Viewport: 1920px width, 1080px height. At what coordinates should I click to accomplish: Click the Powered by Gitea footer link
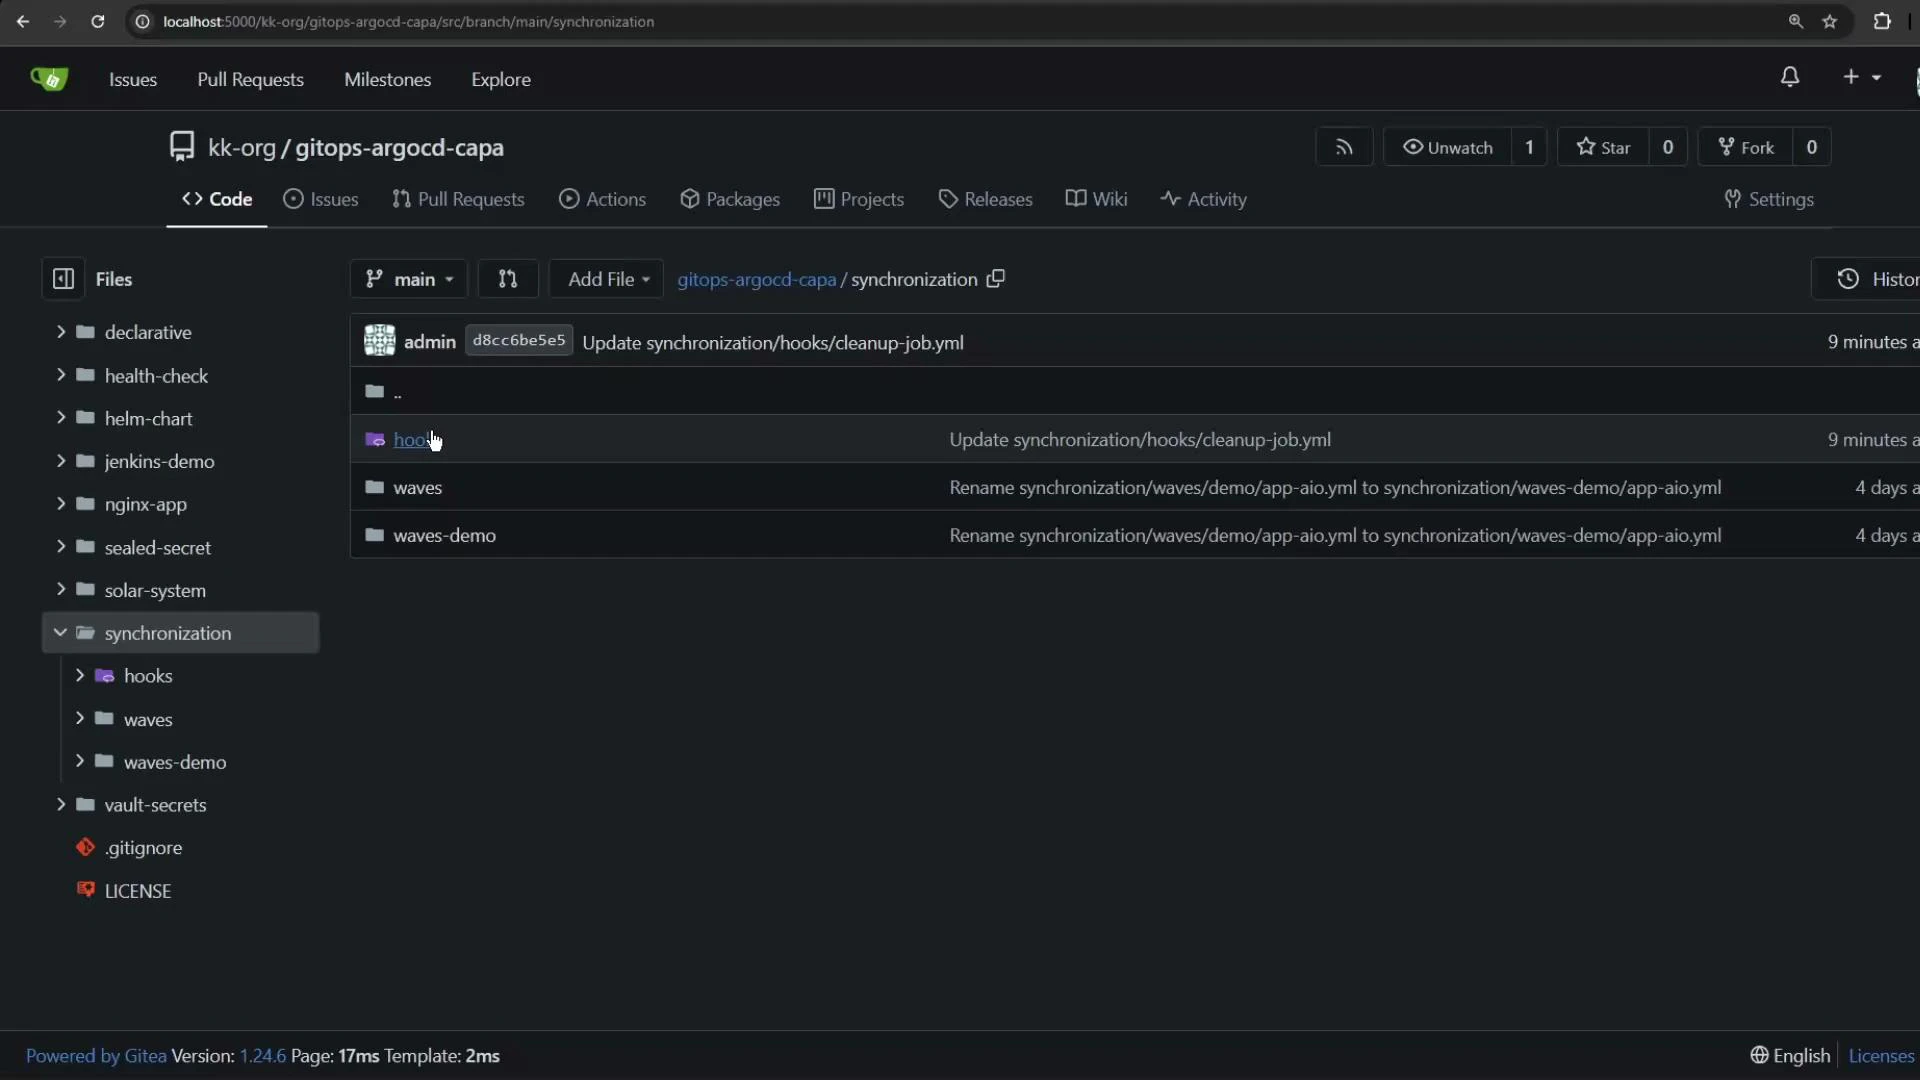[x=96, y=1056]
